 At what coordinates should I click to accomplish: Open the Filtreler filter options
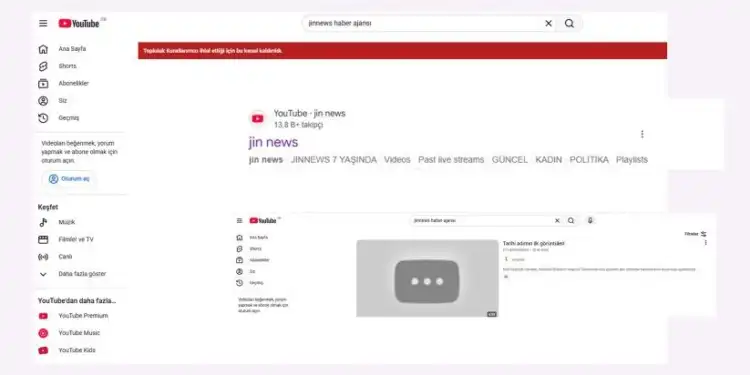click(x=695, y=234)
